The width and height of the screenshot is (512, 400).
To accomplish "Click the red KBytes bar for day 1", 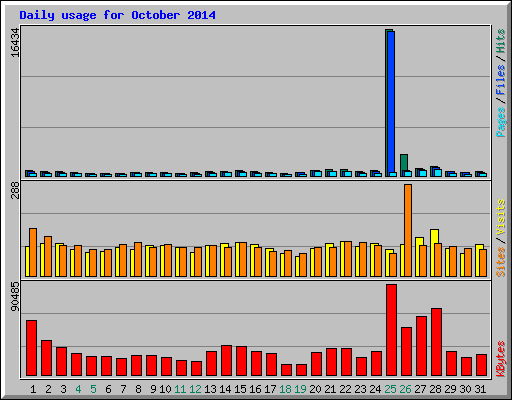I will (31, 348).
